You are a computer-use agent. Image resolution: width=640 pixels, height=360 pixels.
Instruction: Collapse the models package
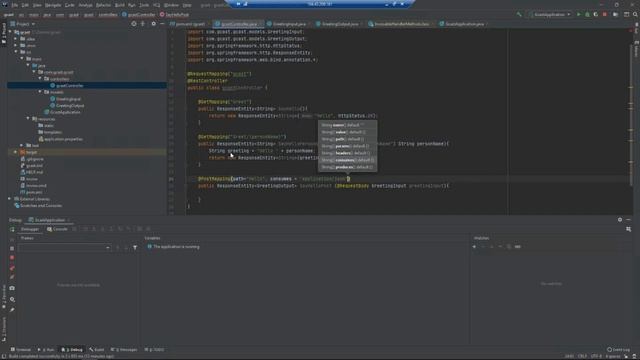[40, 92]
